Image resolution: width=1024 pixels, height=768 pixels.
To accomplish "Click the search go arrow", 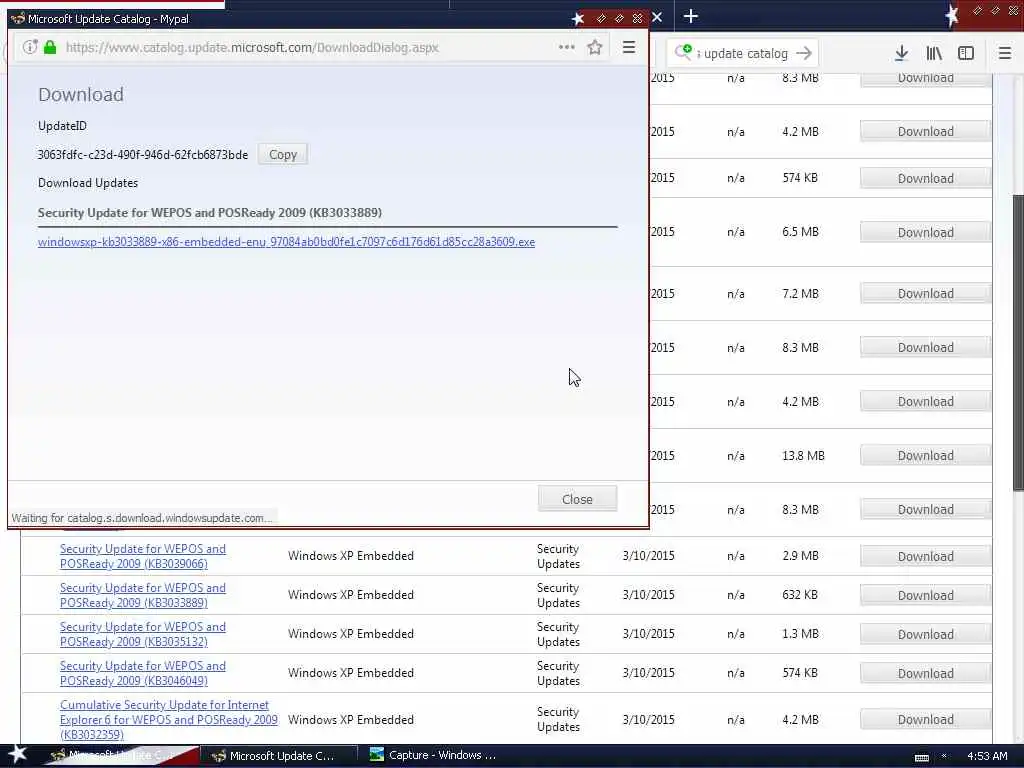I will [804, 53].
